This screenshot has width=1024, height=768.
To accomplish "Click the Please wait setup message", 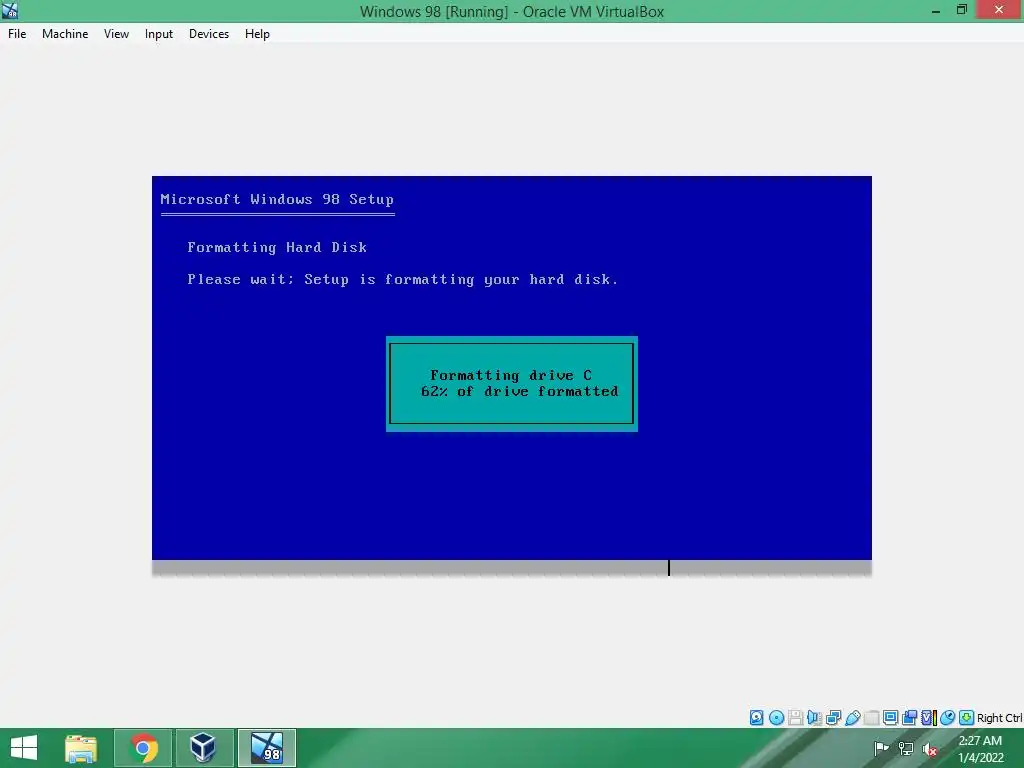I will 402,280.
